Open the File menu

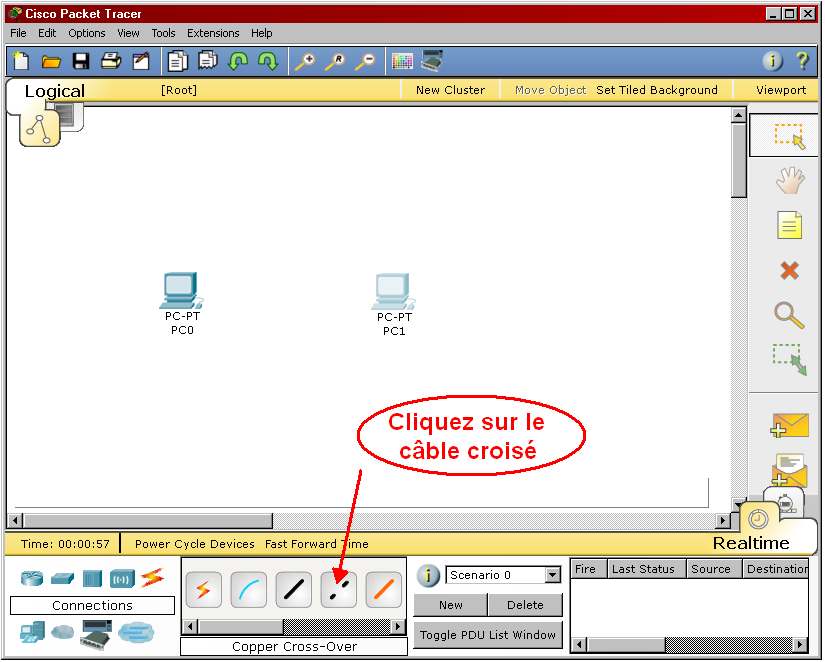point(18,33)
